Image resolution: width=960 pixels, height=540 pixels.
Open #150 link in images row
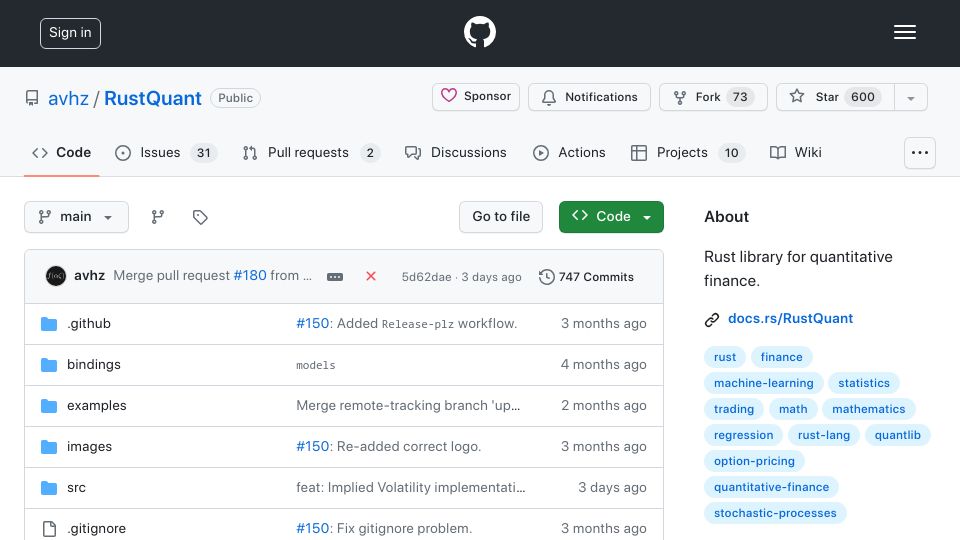click(x=313, y=446)
